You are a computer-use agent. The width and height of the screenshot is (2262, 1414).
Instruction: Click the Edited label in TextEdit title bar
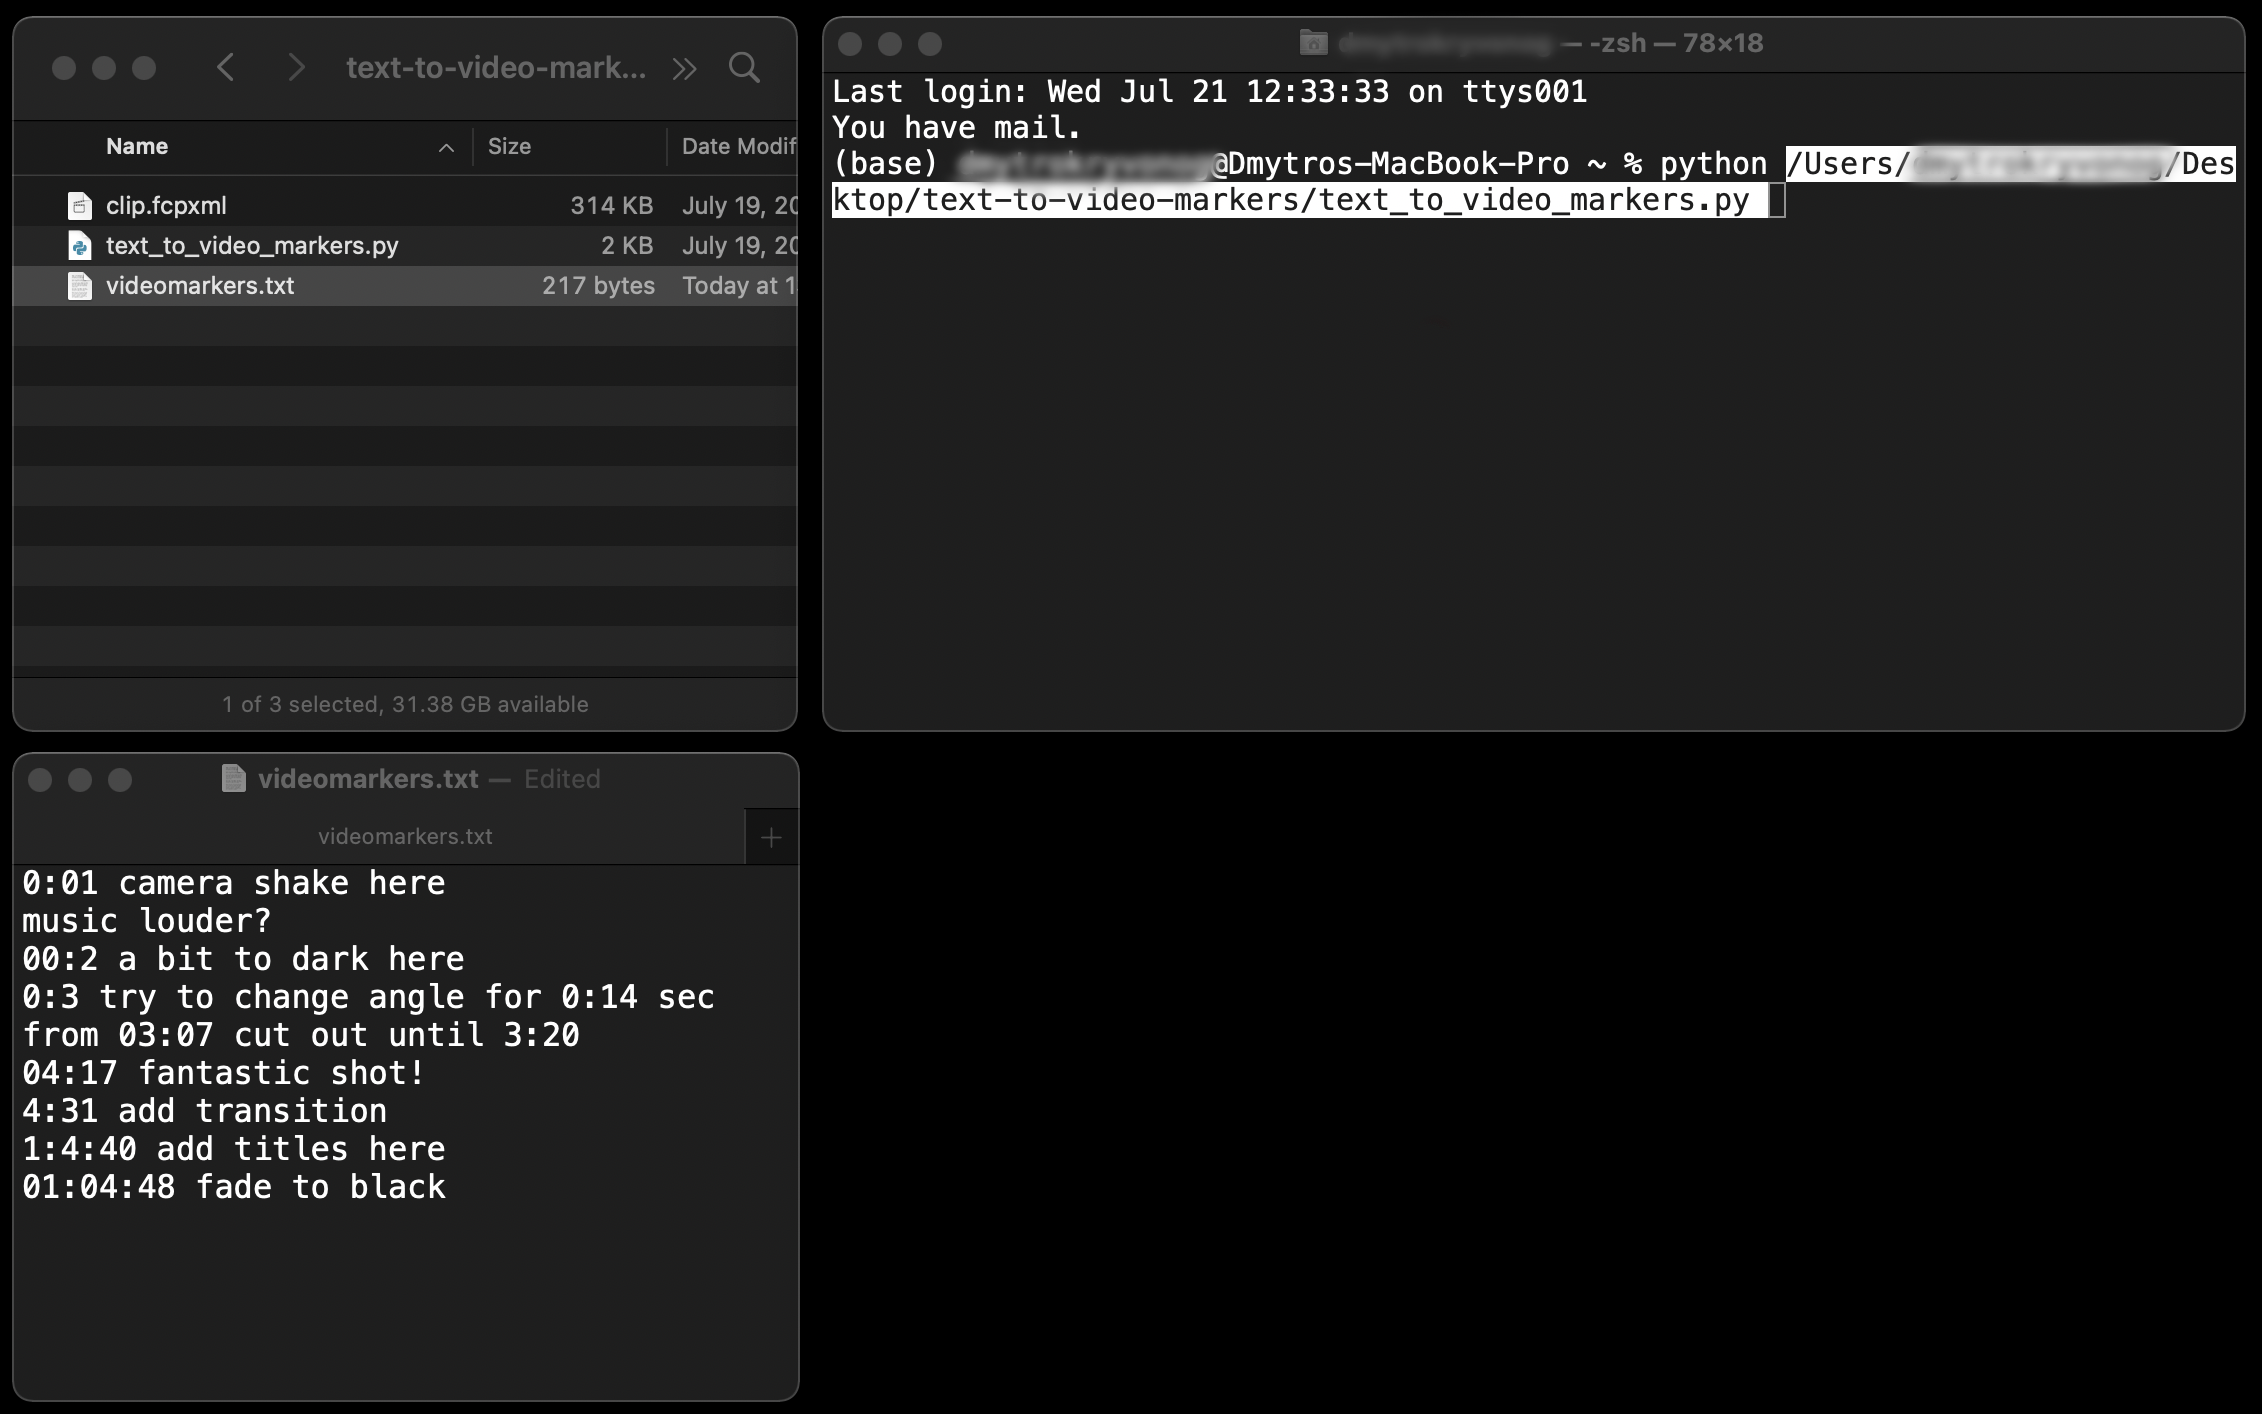click(x=562, y=779)
